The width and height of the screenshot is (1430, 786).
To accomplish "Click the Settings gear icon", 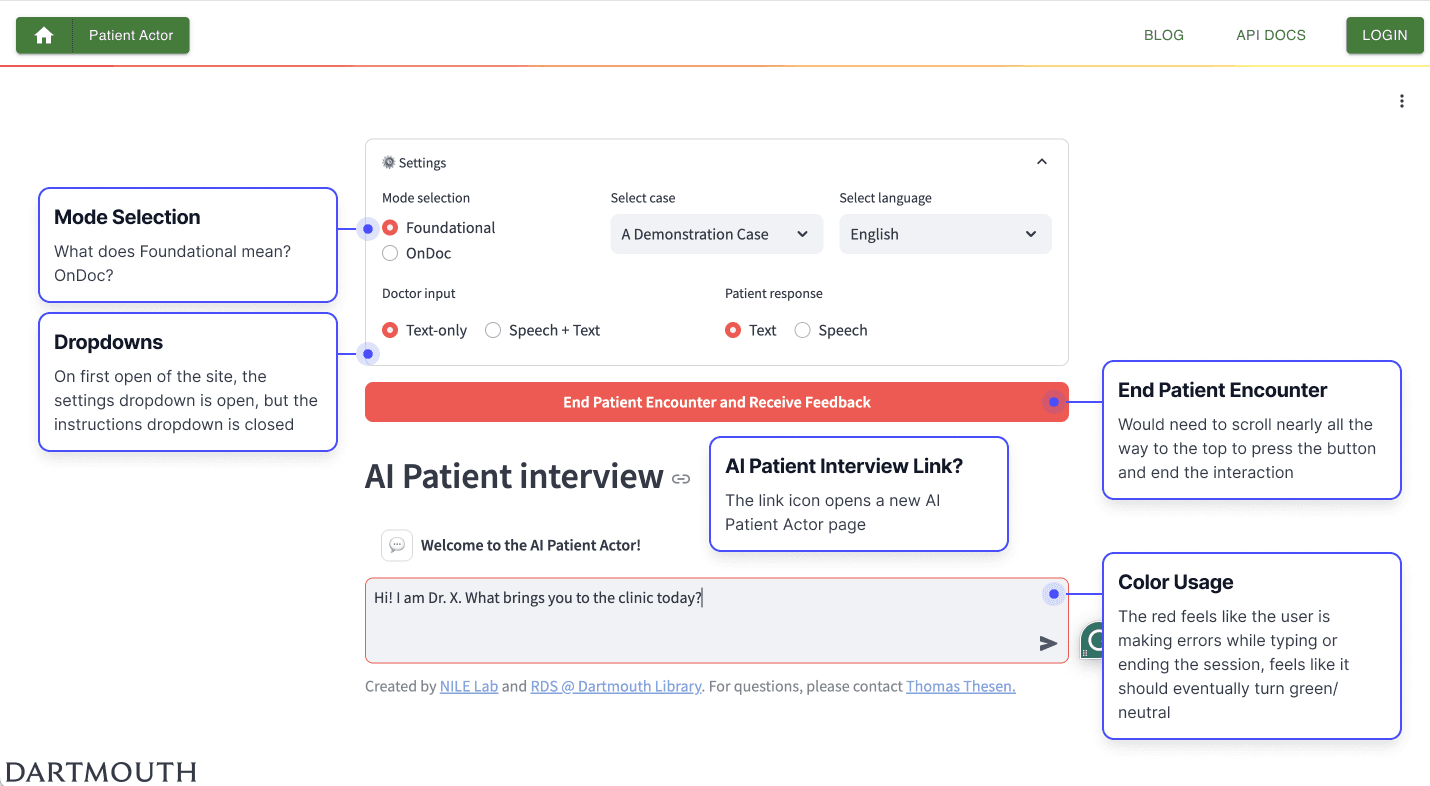I will 388,162.
